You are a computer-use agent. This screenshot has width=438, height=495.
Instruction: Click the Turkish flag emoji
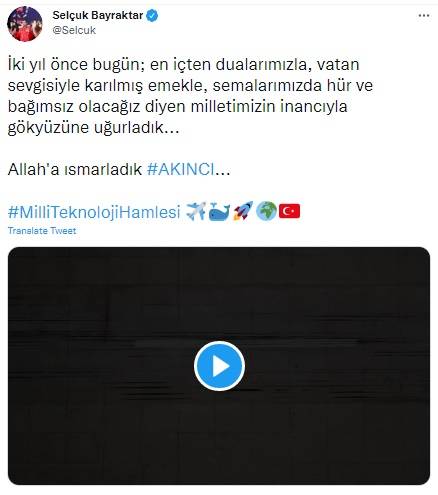pos(289,211)
